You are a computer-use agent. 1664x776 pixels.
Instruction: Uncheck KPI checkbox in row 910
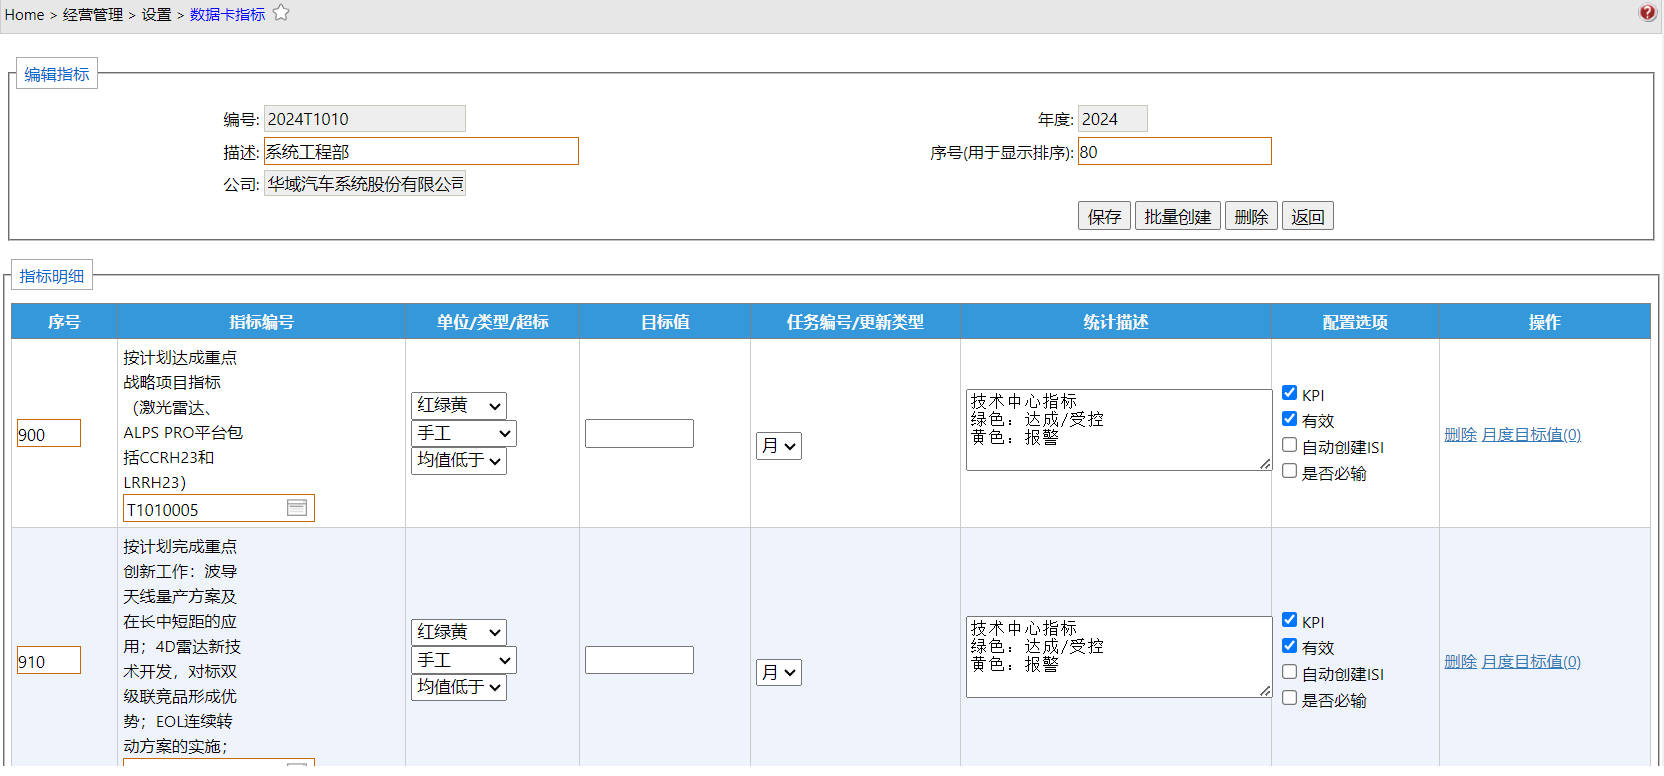point(1290,620)
